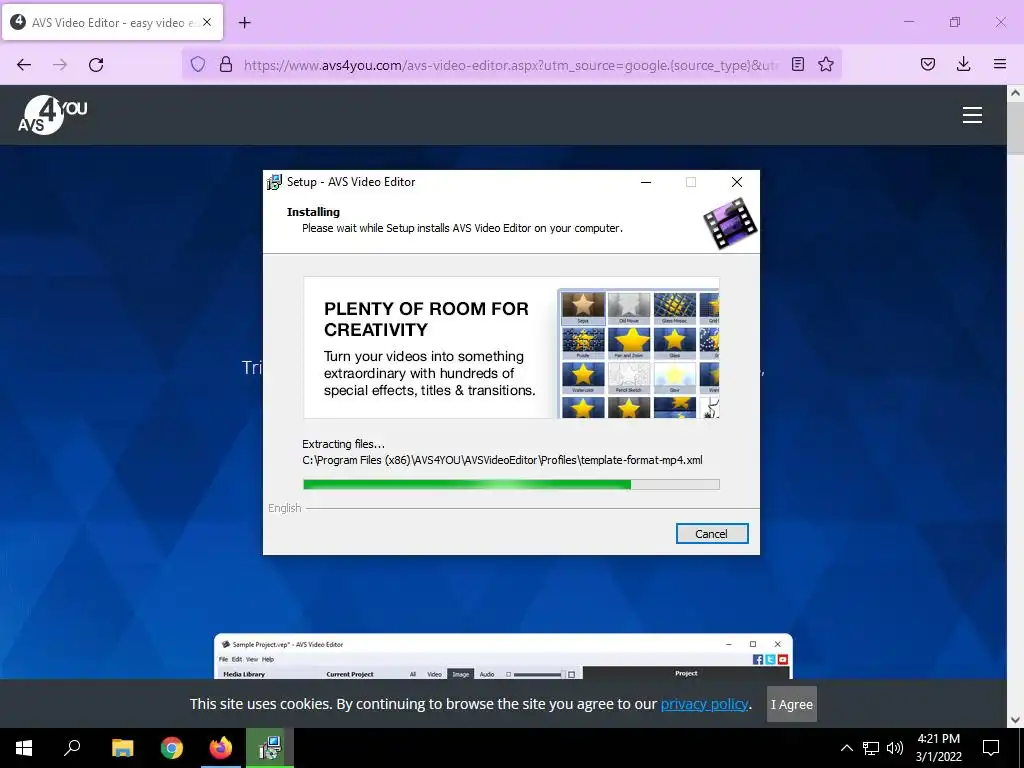Click the 'Installing' heading in Setup
The height and width of the screenshot is (768, 1024).
[x=313, y=212]
